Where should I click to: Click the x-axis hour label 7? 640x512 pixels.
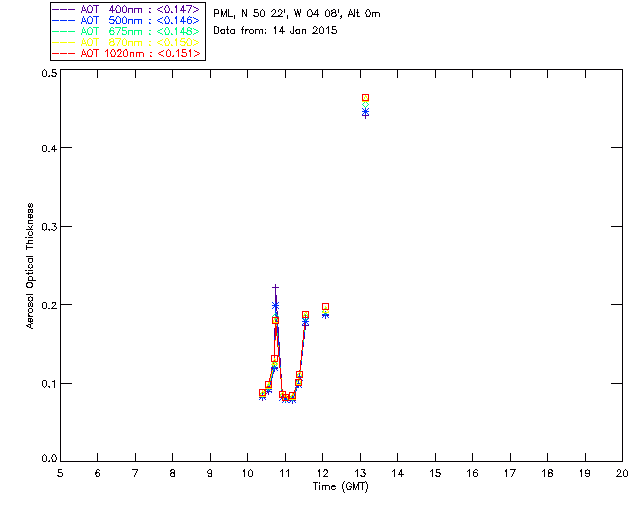(135, 473)
